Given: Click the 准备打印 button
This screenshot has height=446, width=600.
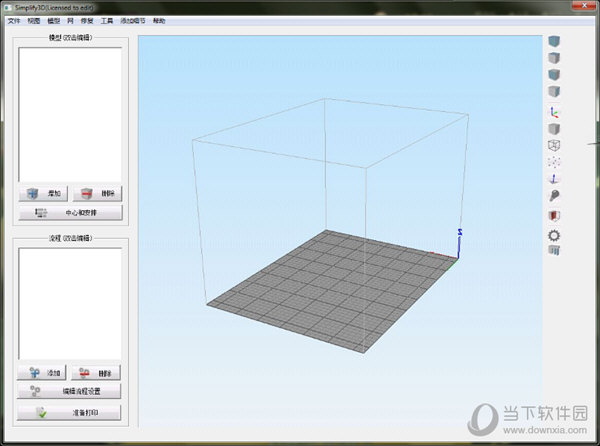Looking at the screenshot, I should click(x=69, y=413).
